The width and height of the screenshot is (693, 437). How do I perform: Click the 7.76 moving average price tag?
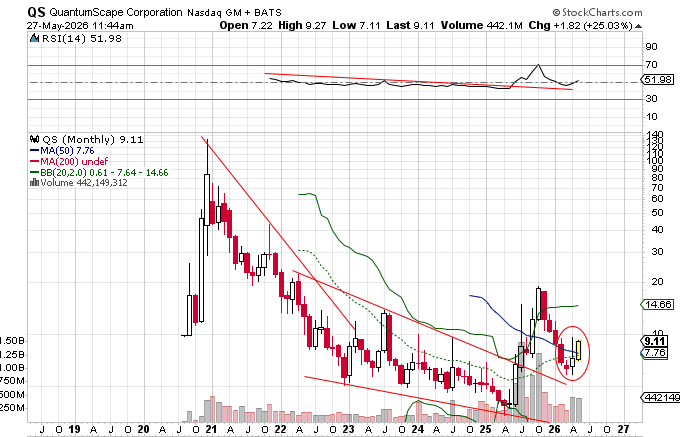tap(654, 353)
